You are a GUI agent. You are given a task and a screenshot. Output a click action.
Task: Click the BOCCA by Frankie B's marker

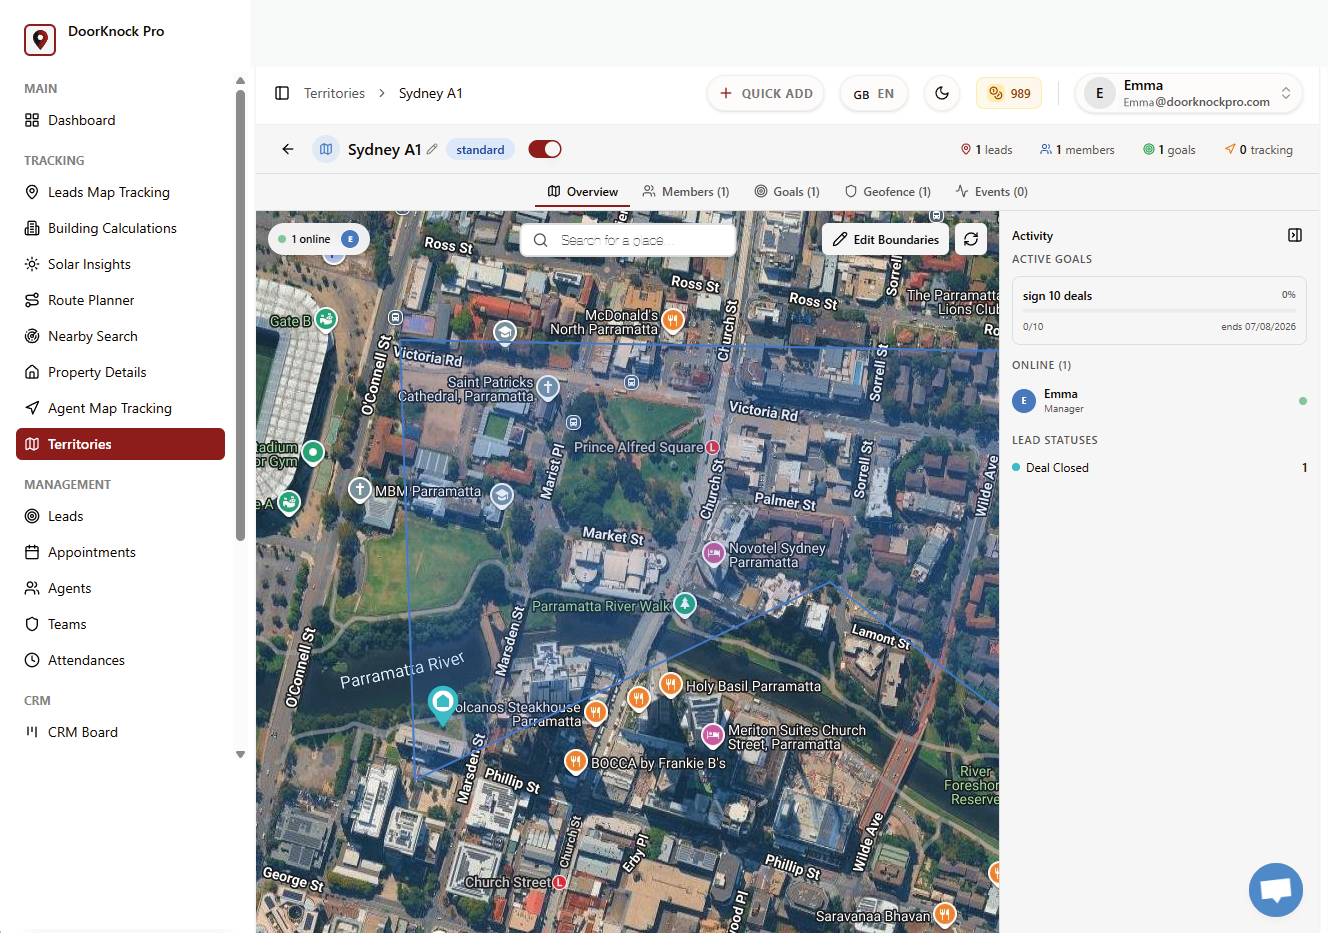(575, 762)
